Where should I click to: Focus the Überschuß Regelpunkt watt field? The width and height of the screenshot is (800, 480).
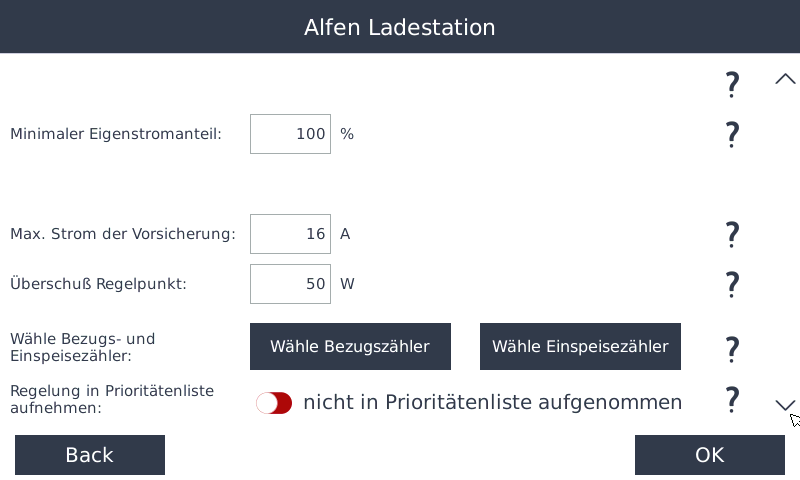(x=290, y=284)
